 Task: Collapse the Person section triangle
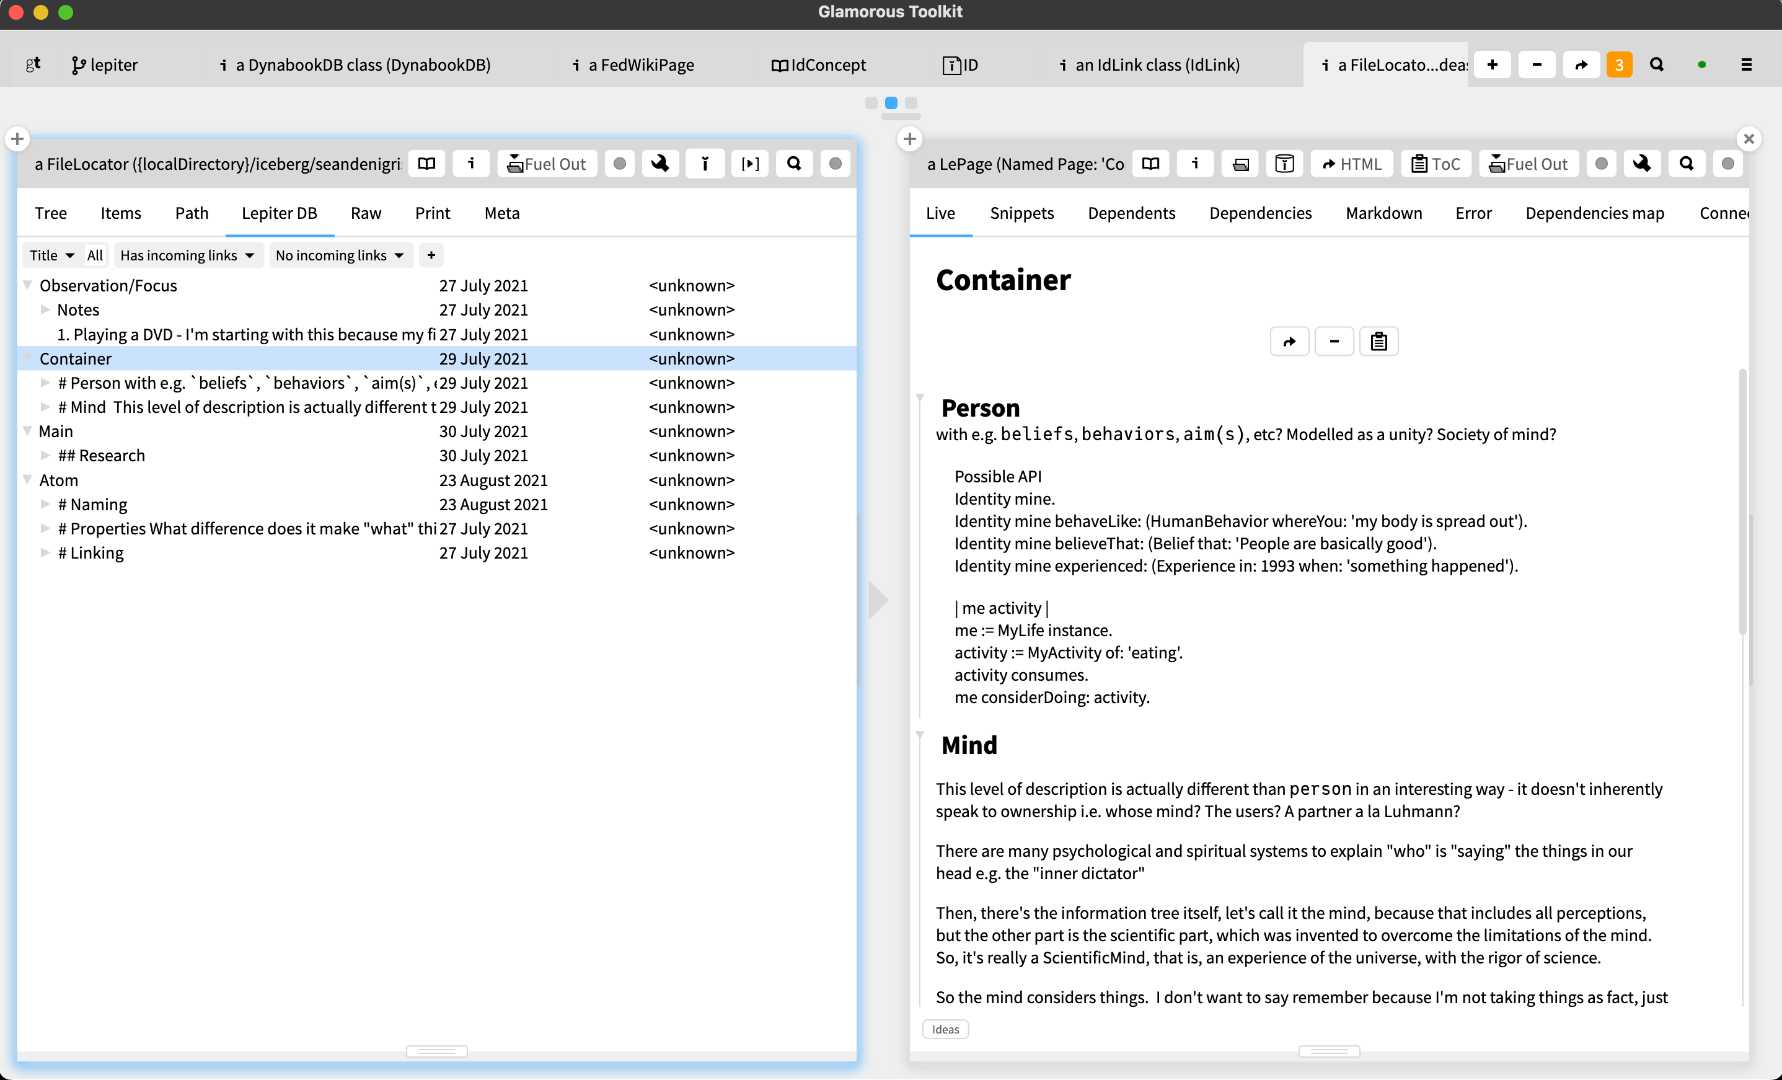click(920, 398)
